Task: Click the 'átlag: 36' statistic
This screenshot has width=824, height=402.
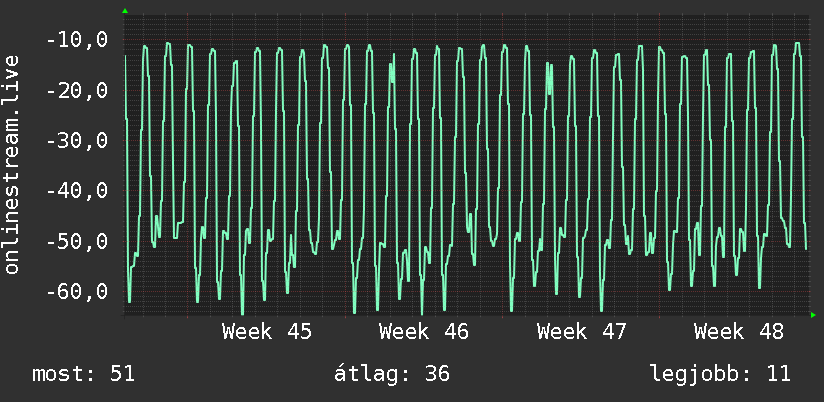Action: tap(392, 374)
